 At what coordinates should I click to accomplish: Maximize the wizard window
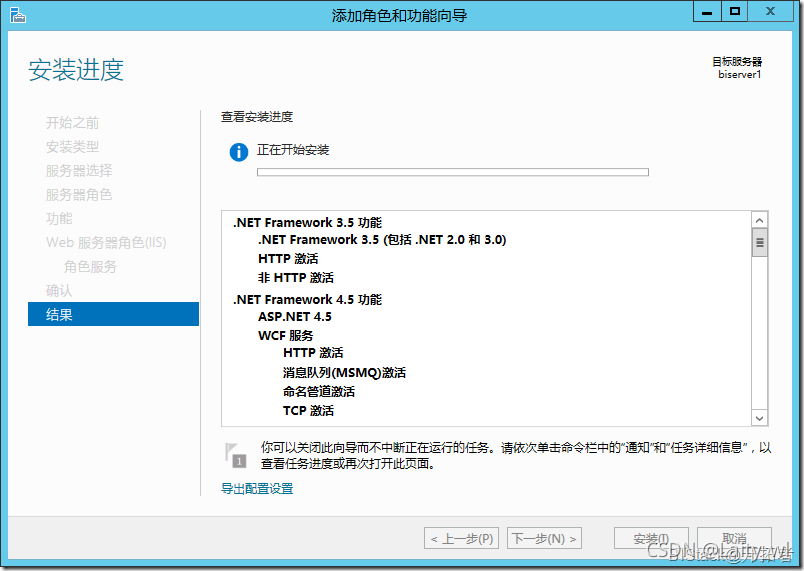(735, 11)
